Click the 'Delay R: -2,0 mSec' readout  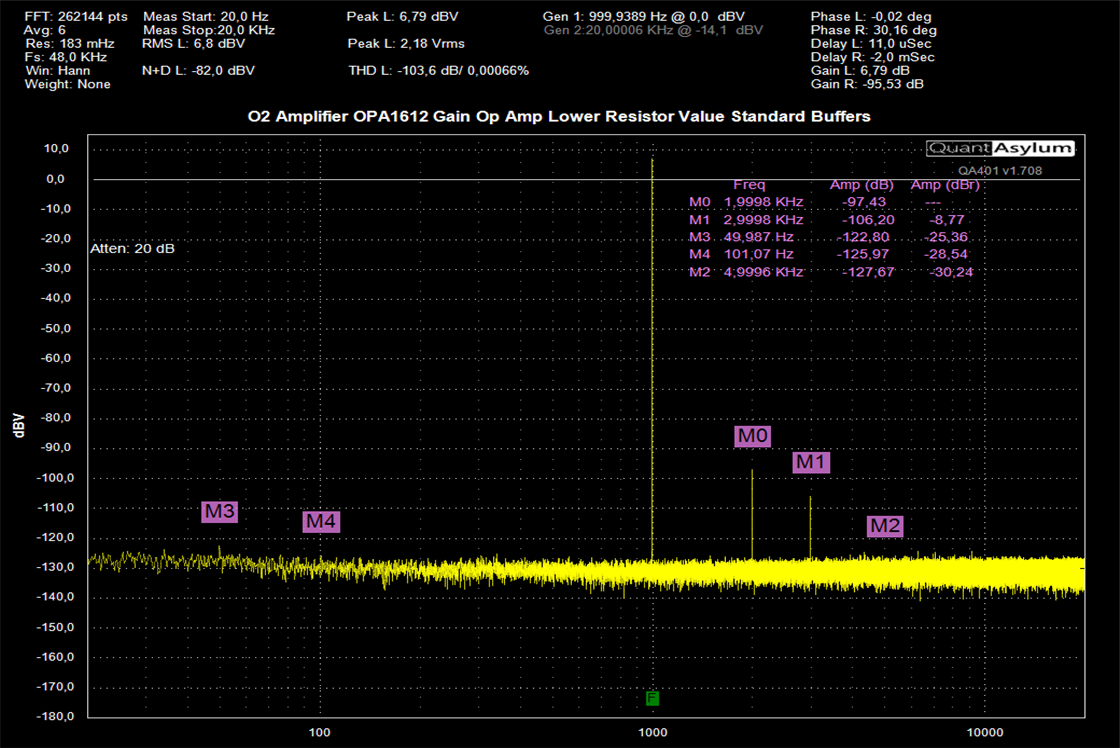(x=872, y=57)
